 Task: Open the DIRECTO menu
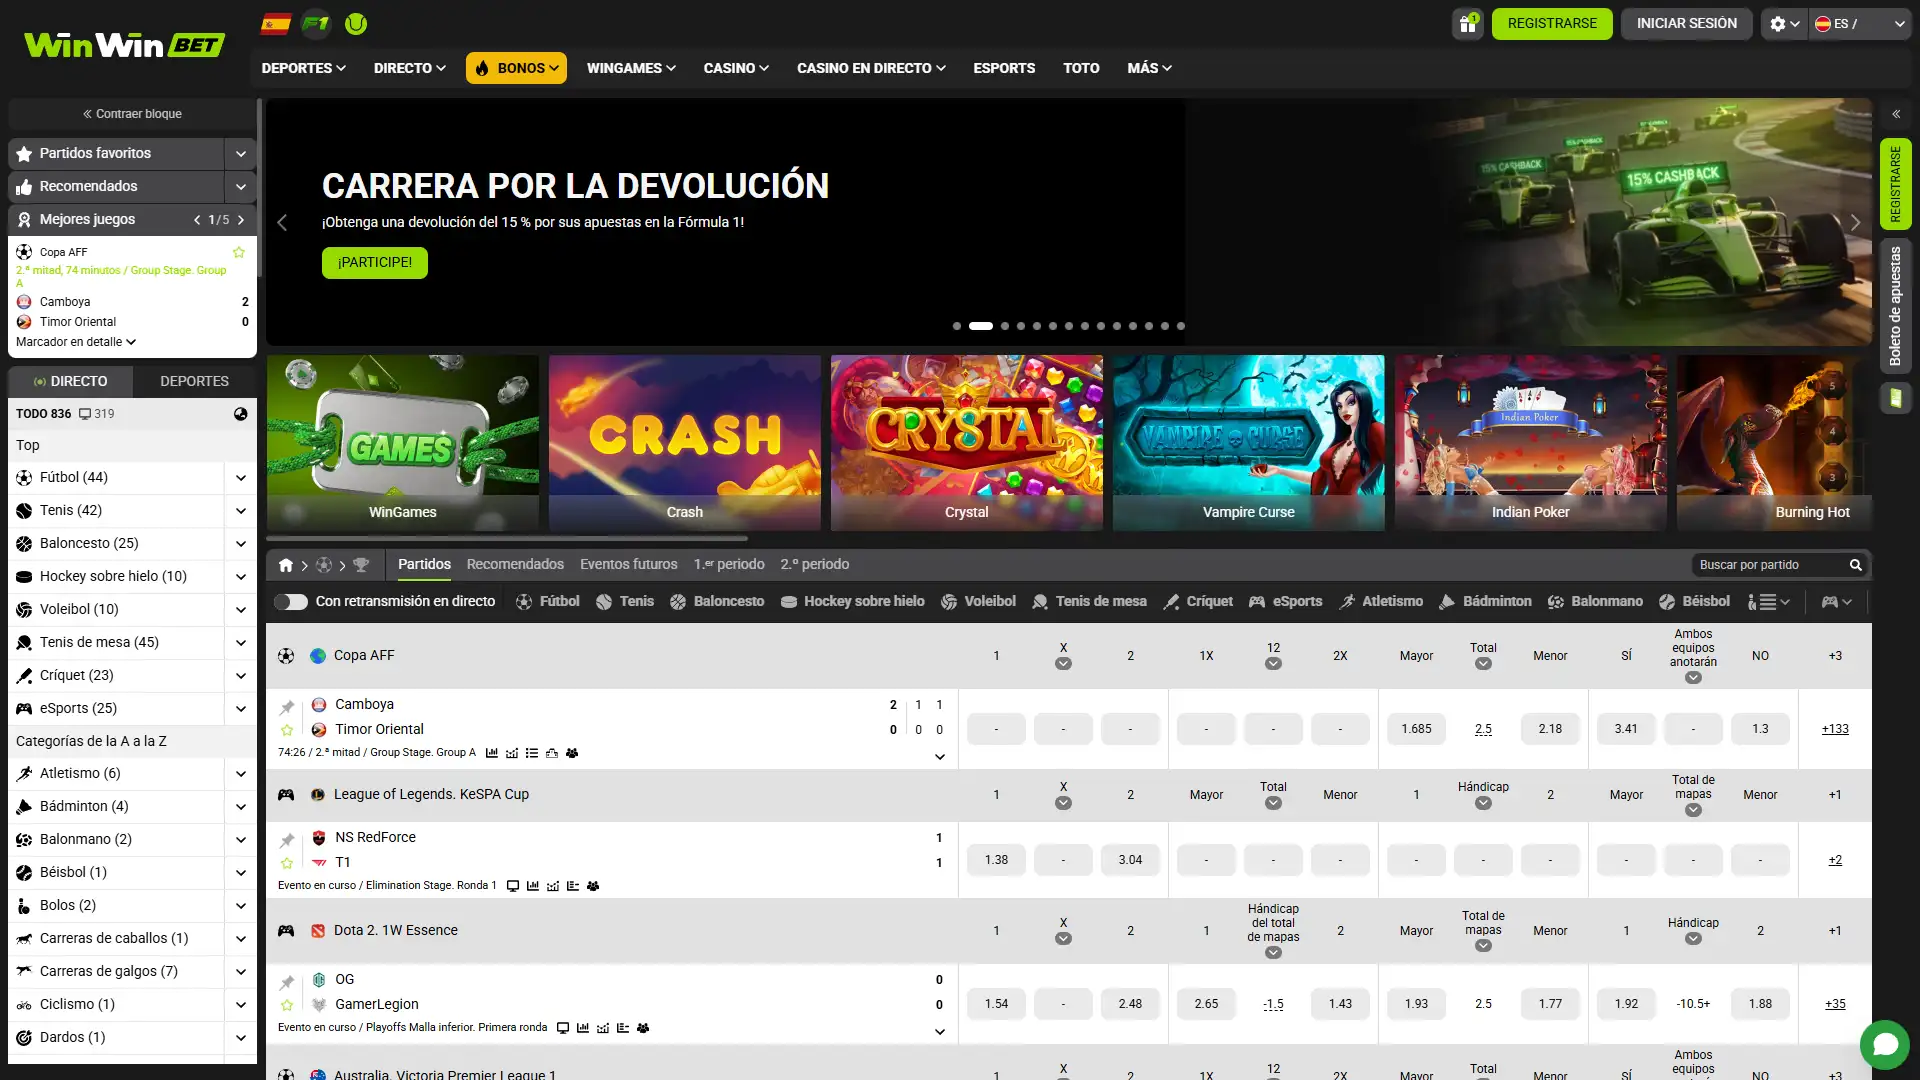[409, 68]
